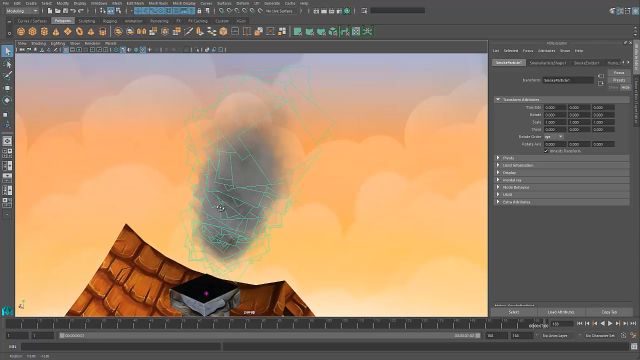Expand the Pivots section
640x360 pixels.
562,158
